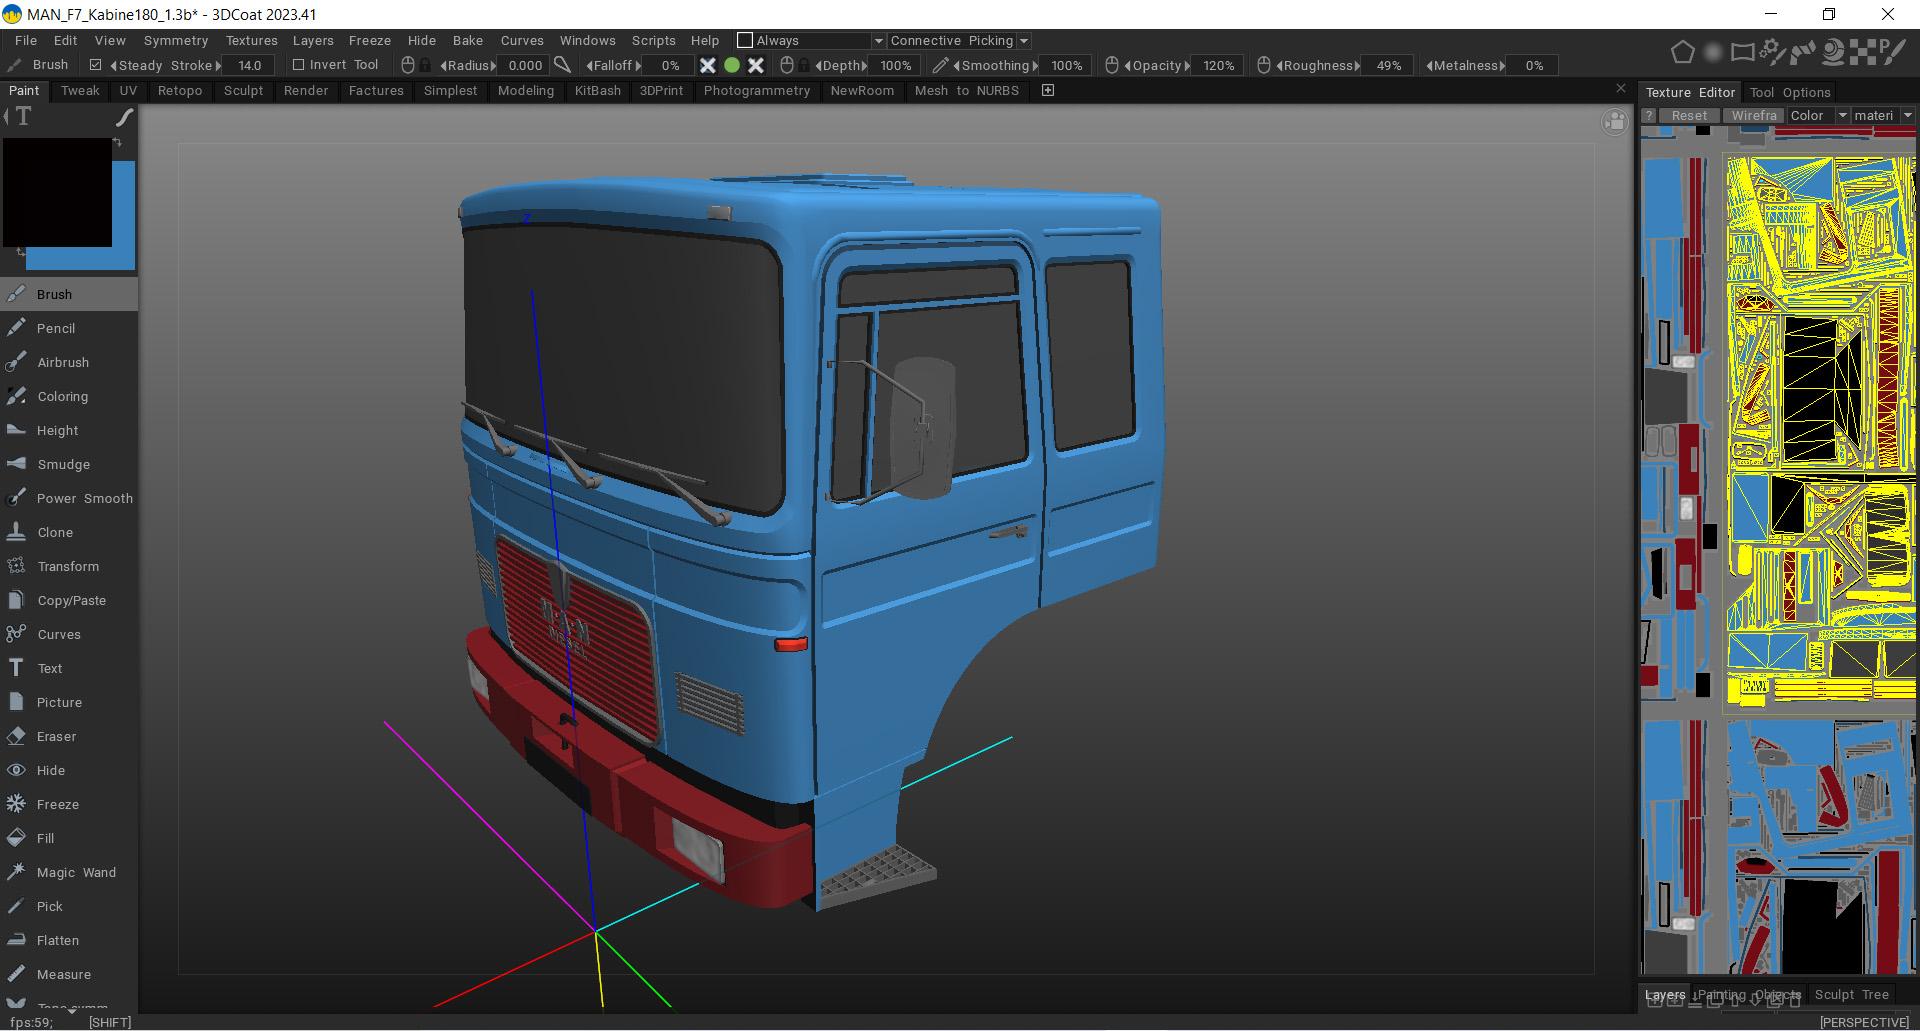1920x1031 pixels.
Task: Enable the Invert Tool checkbox
Action: (x=298, y=65)
